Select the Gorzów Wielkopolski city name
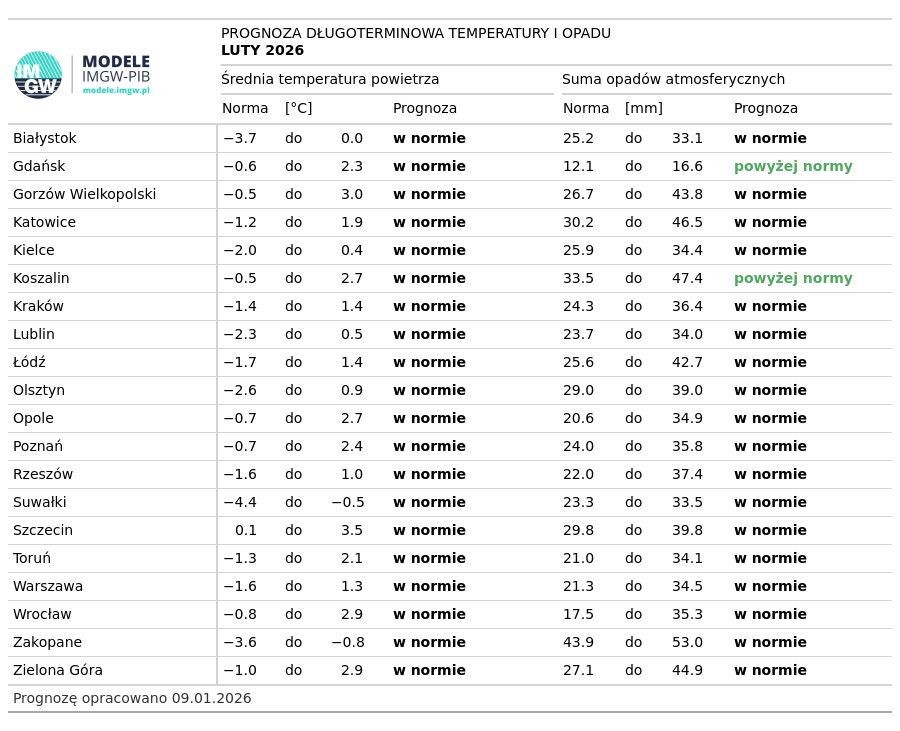This screenshot has height=731, width=900. click(x=85, y=195)
